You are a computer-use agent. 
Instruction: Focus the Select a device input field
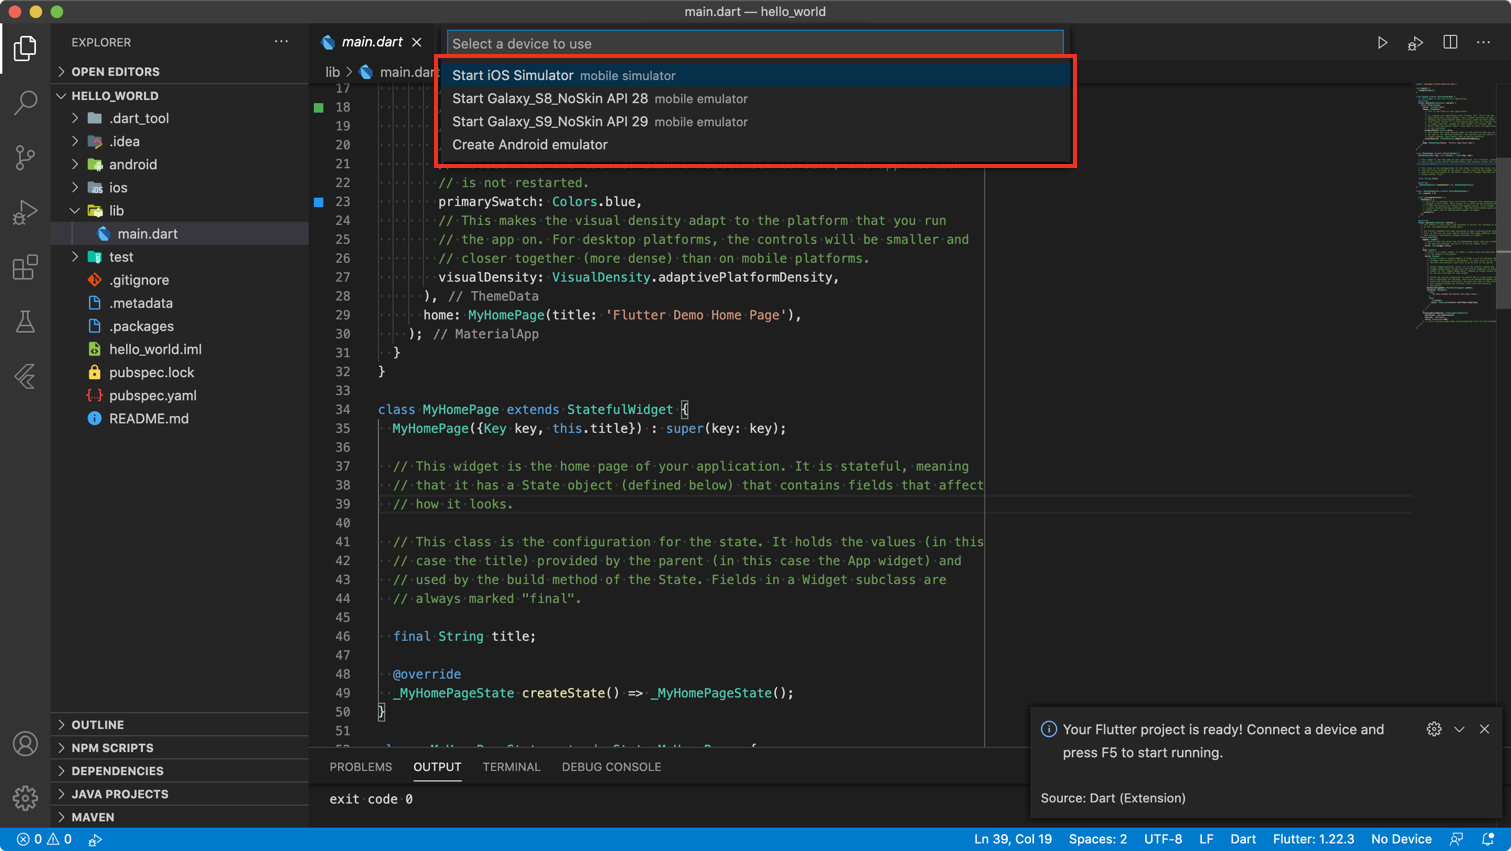coord(755,44)
